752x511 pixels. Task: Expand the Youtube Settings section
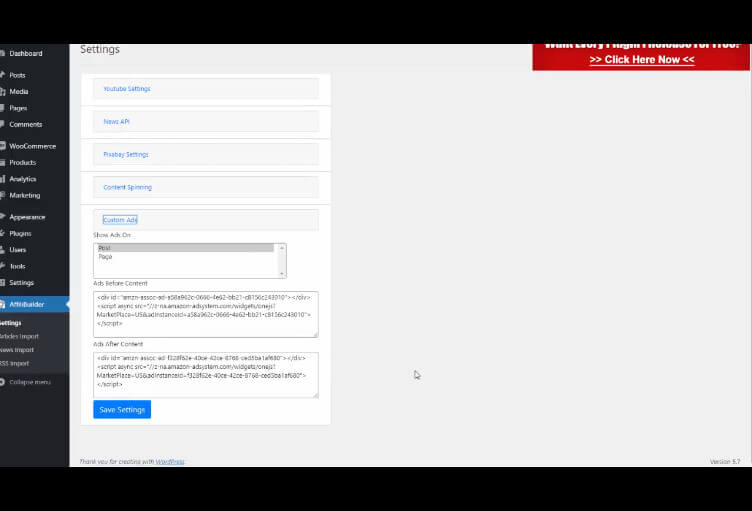click(127, 89)
